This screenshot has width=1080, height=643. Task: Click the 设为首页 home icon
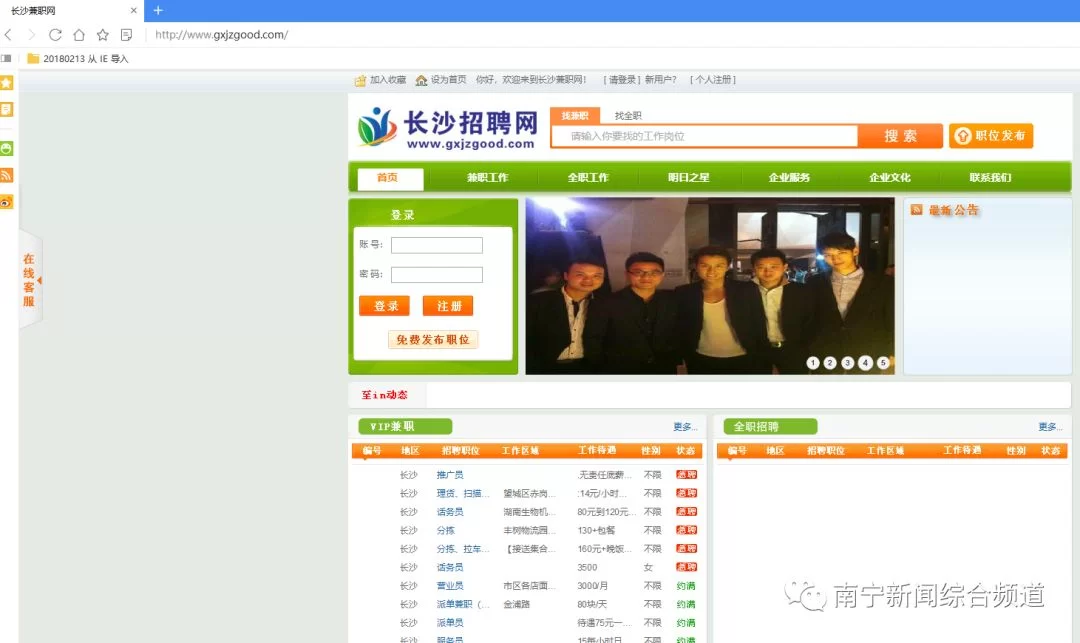tap(423, 79)
